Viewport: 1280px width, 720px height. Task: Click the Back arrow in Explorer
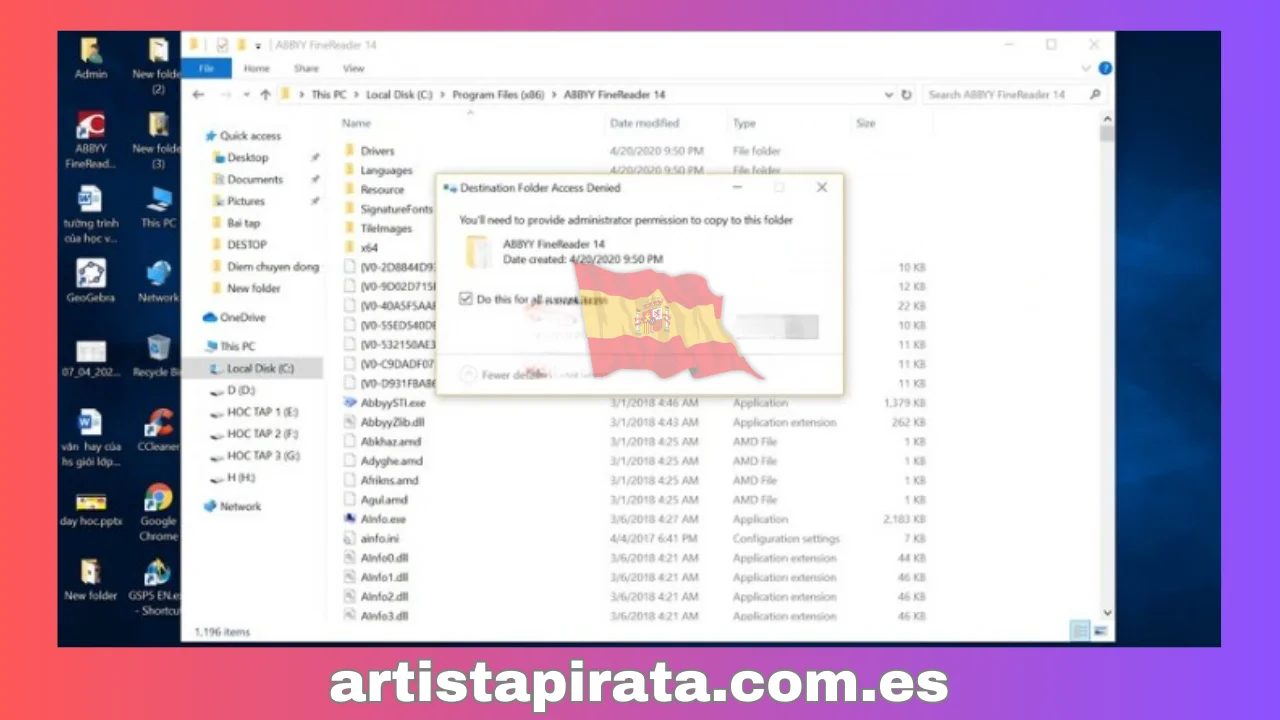pos(198,95)
